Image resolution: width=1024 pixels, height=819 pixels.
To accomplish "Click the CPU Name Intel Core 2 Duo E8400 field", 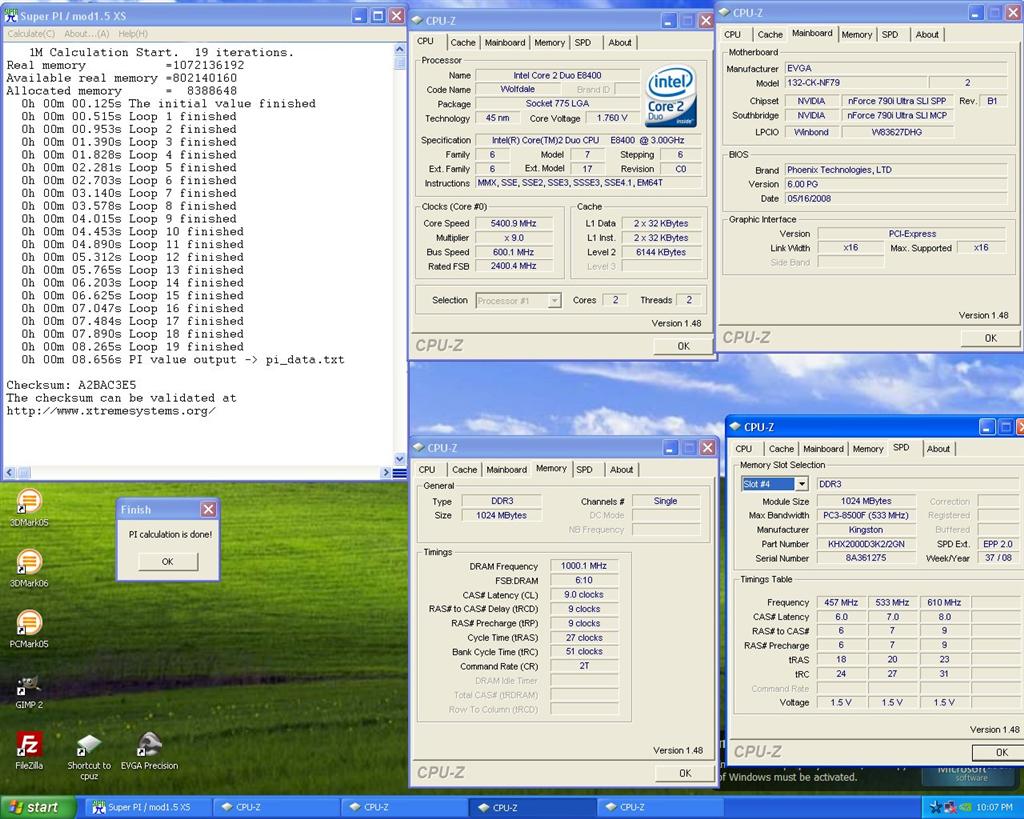I will (x=557, y=76).
